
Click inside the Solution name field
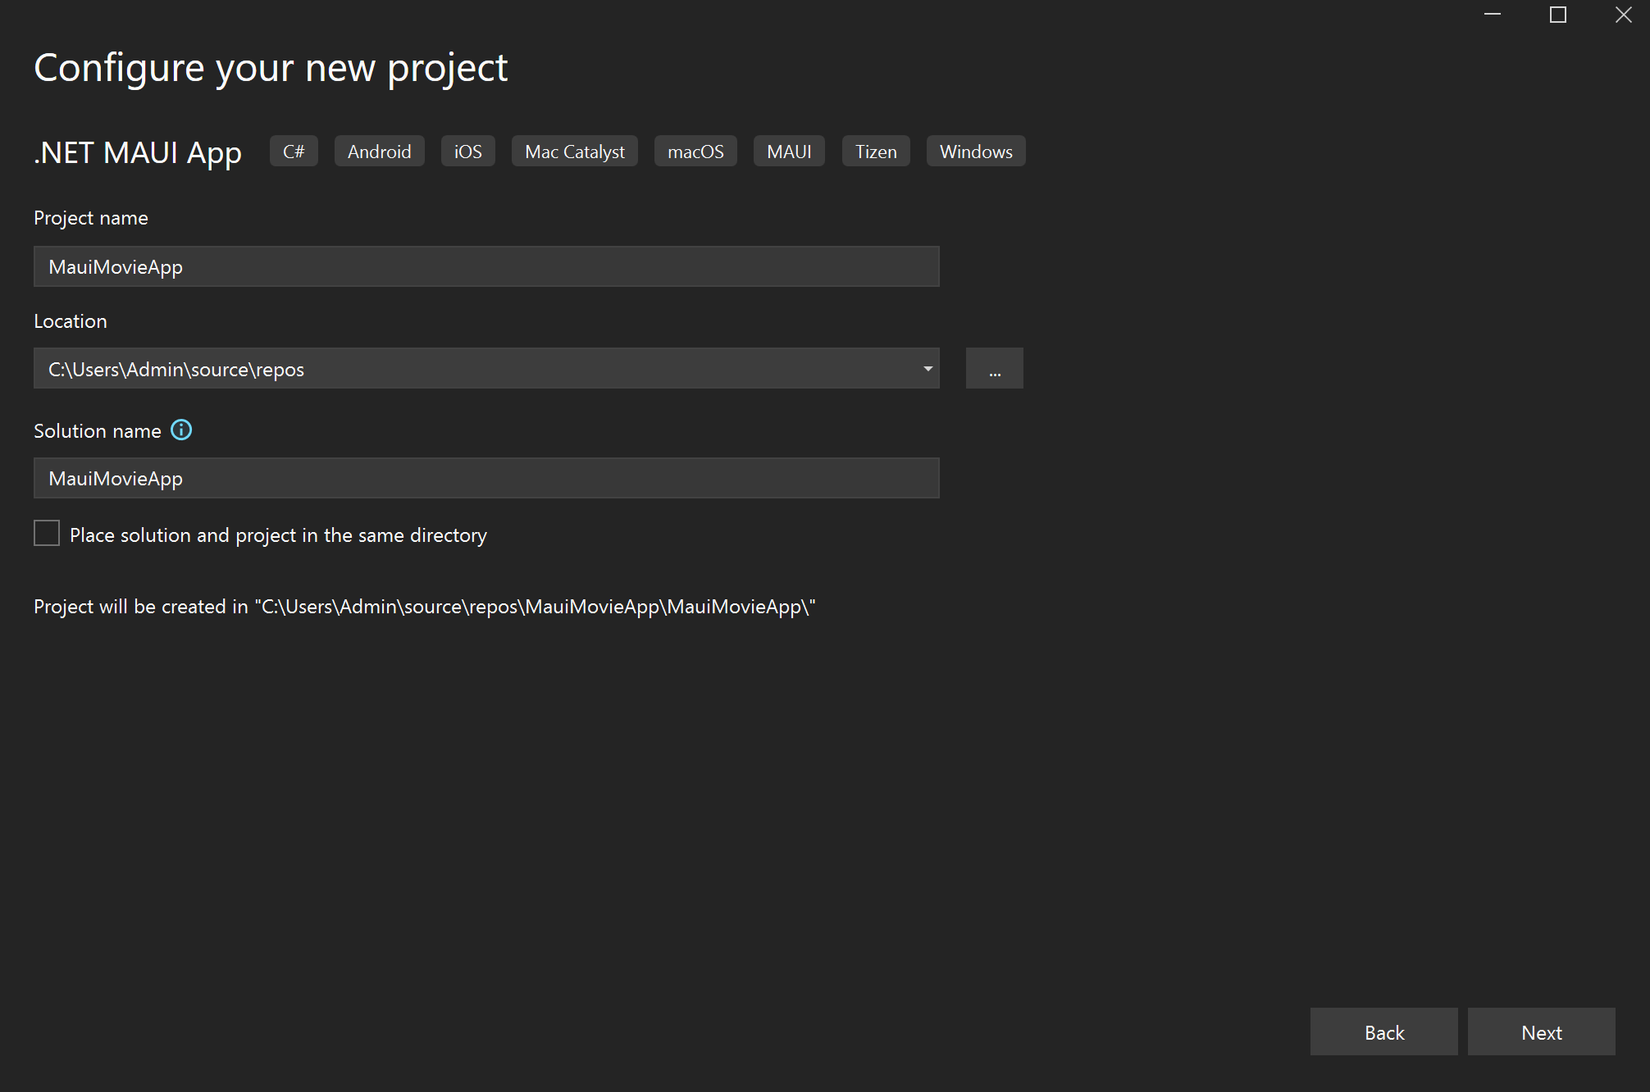[x=486, y=478]
